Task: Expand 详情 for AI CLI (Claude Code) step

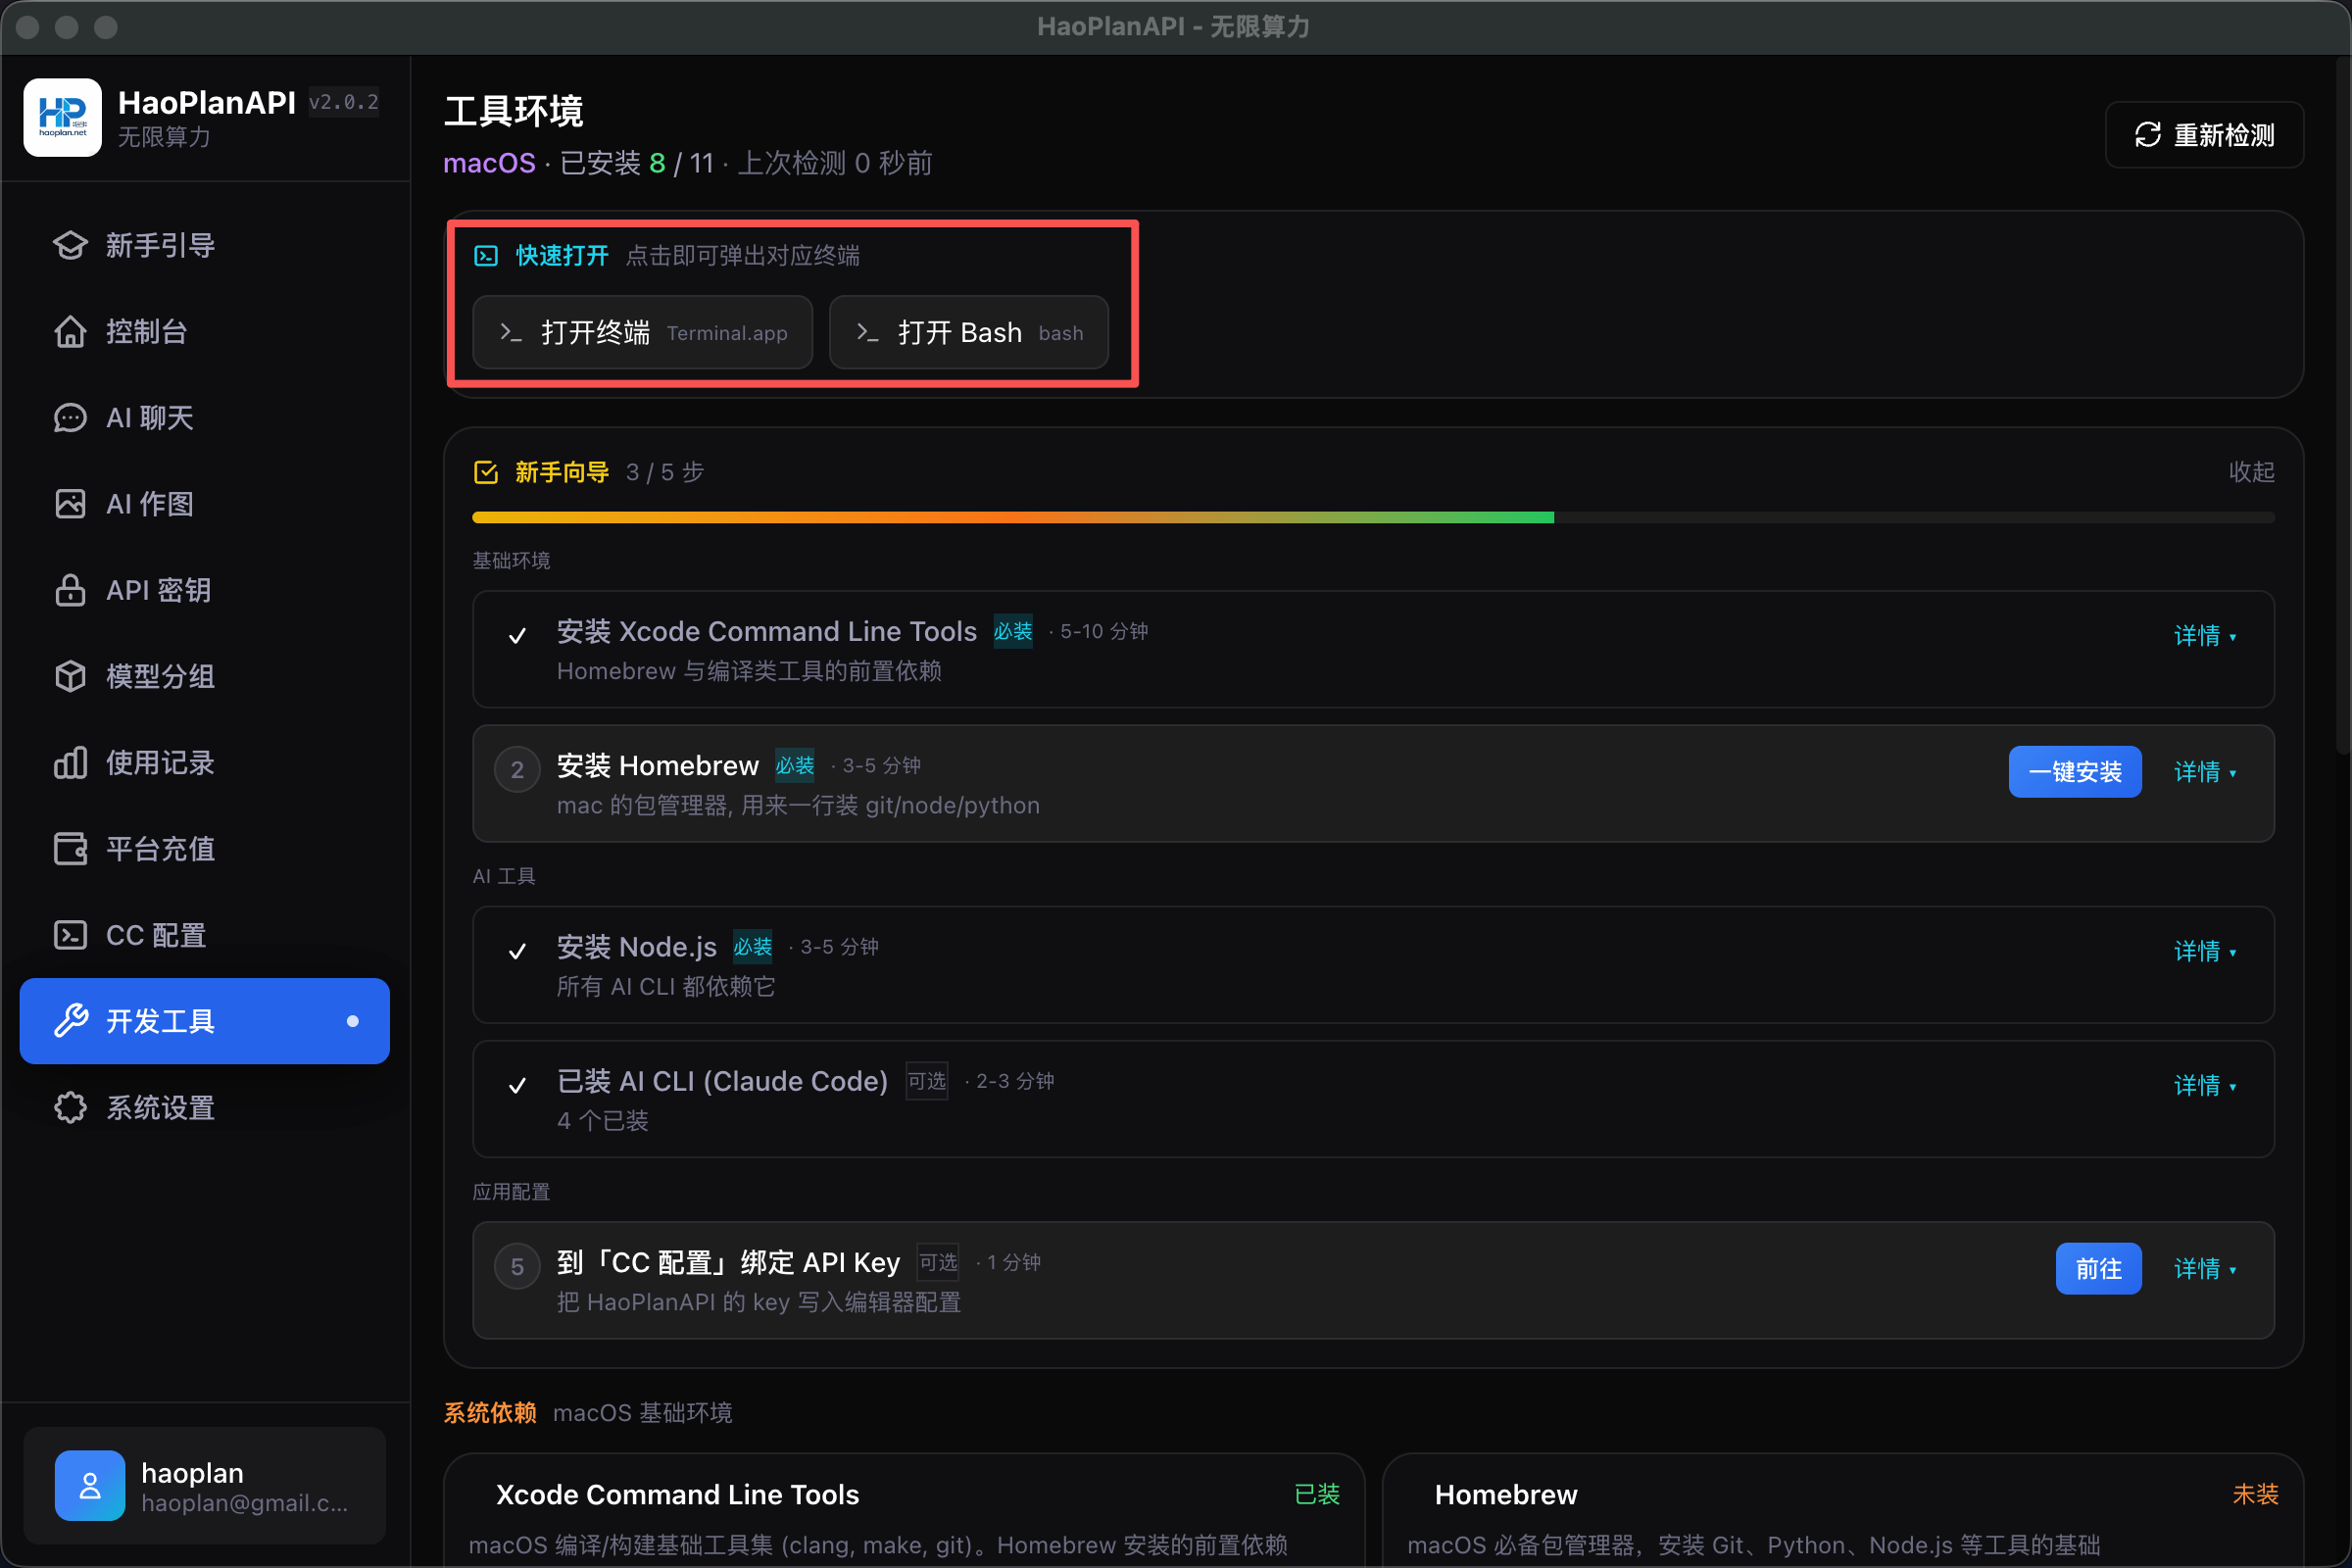Action: click(2205, 1085)
